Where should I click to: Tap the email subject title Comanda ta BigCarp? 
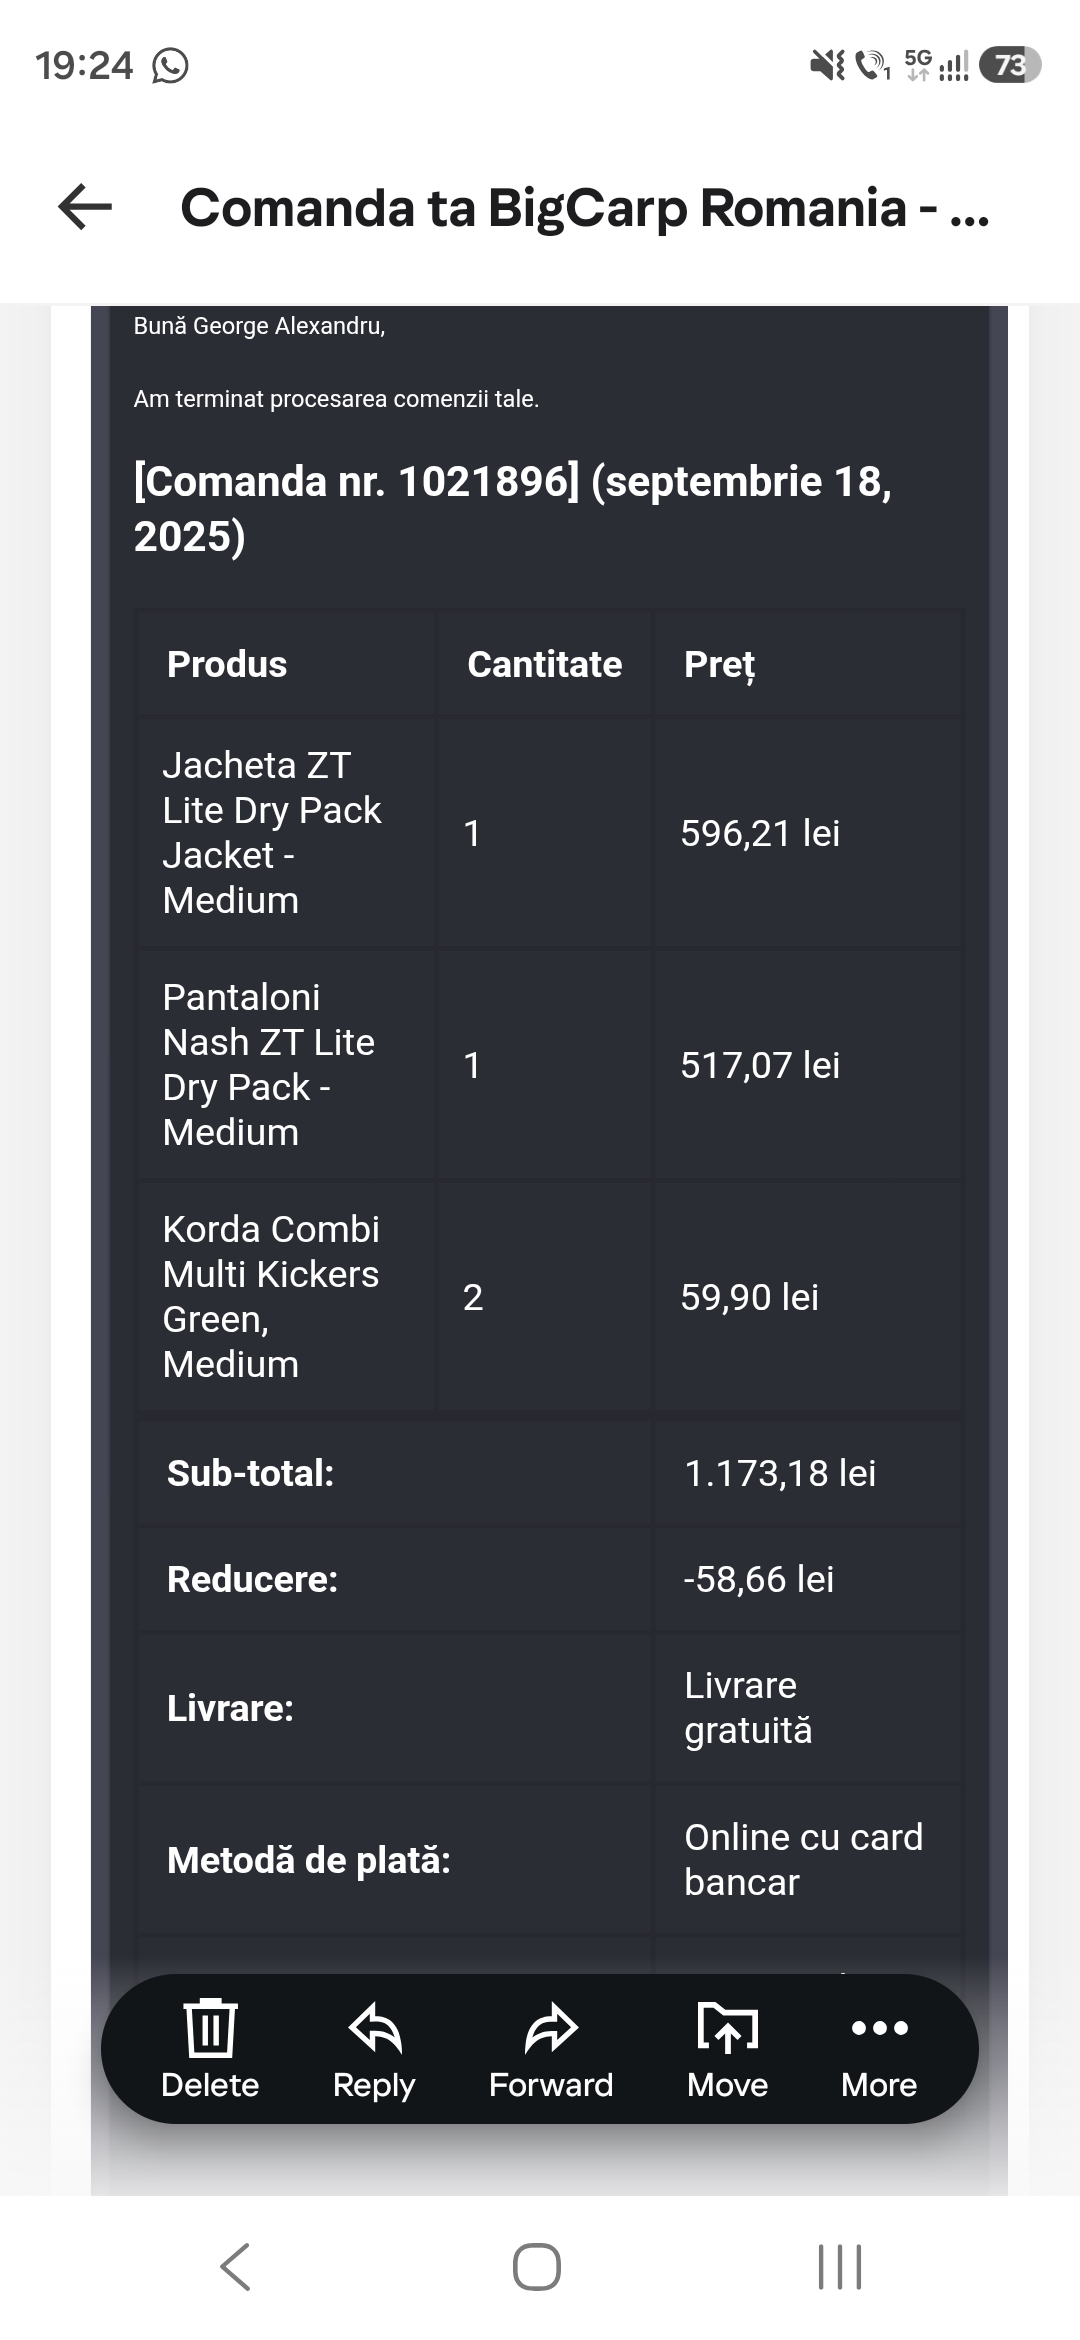pyautogui.click(x=585, y=208)
